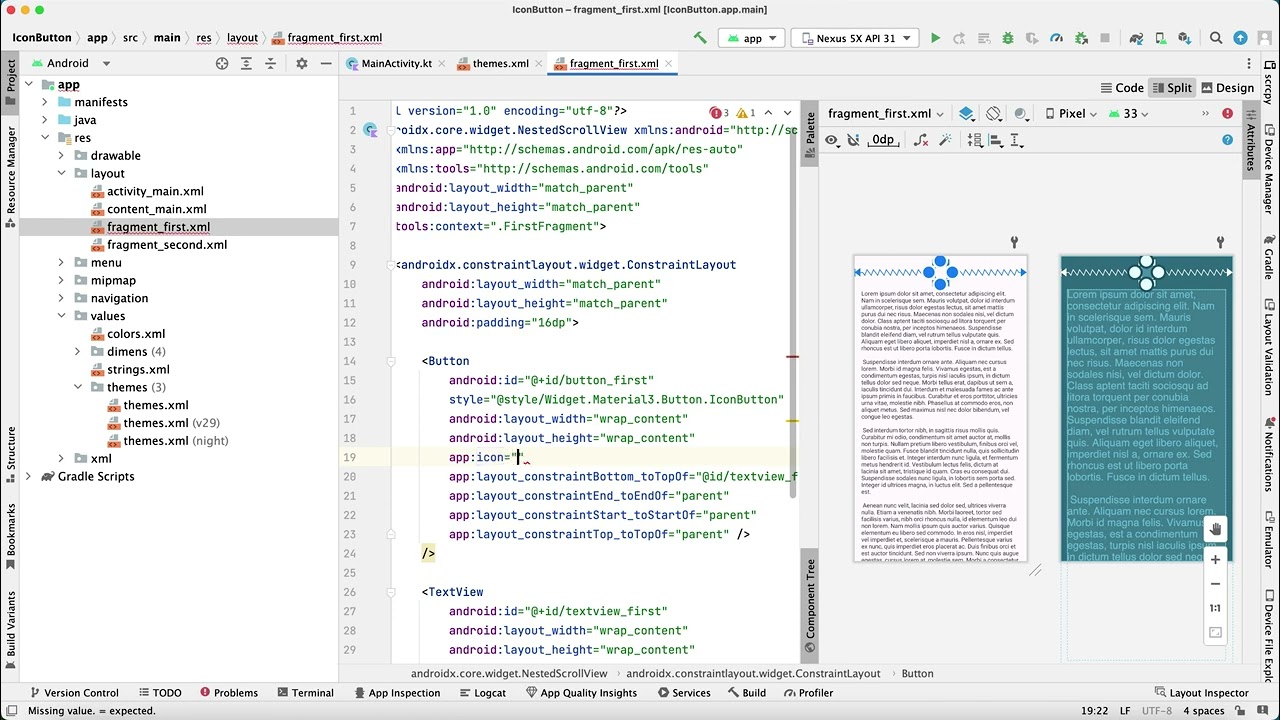This screenshot has width=1280, height=720.
Task: Zoom in design preview with plus button
Action: (x=1215, y=560)
